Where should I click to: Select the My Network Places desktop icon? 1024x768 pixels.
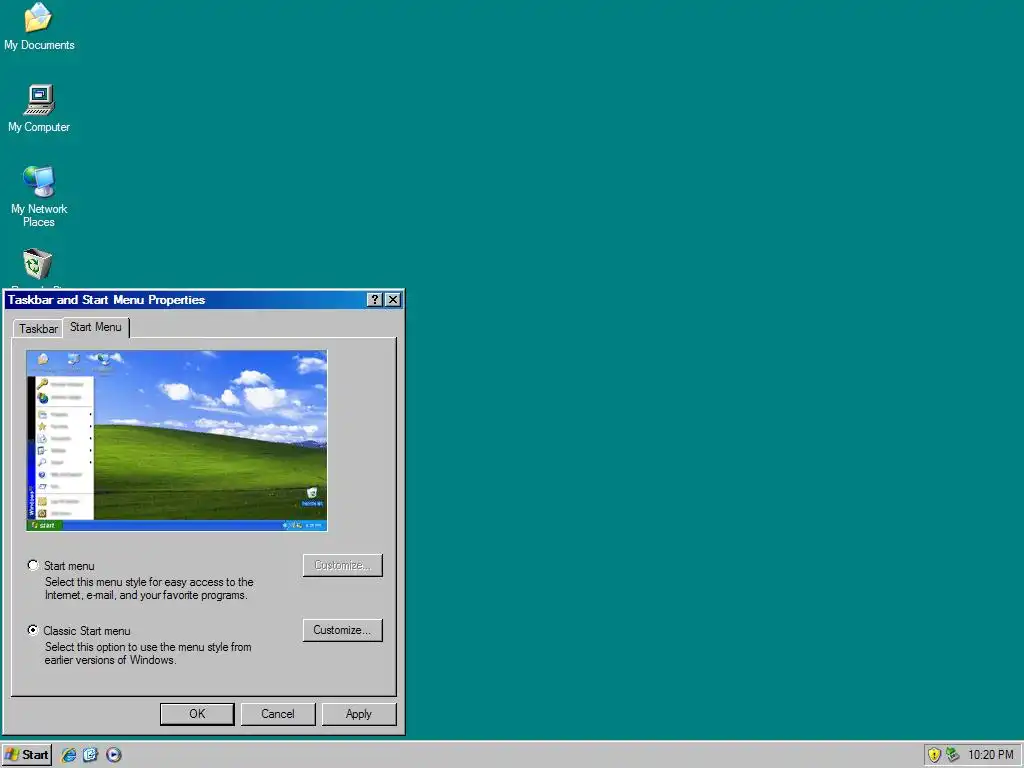coord(39,196)
